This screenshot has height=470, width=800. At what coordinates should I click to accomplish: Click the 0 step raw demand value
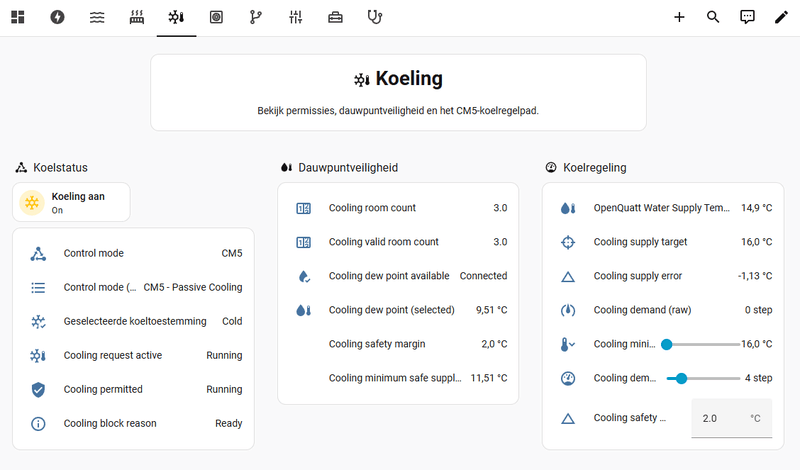(x=758, y=310)
